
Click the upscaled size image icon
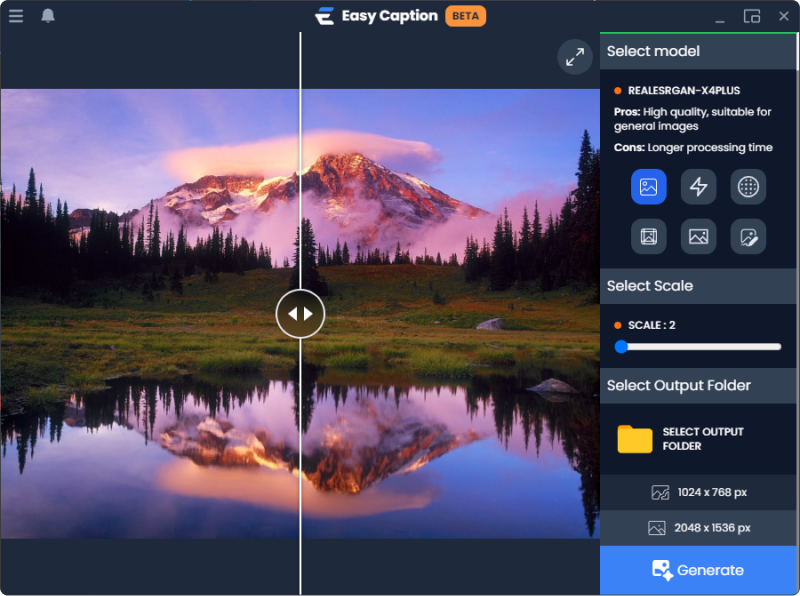point(657,528)
